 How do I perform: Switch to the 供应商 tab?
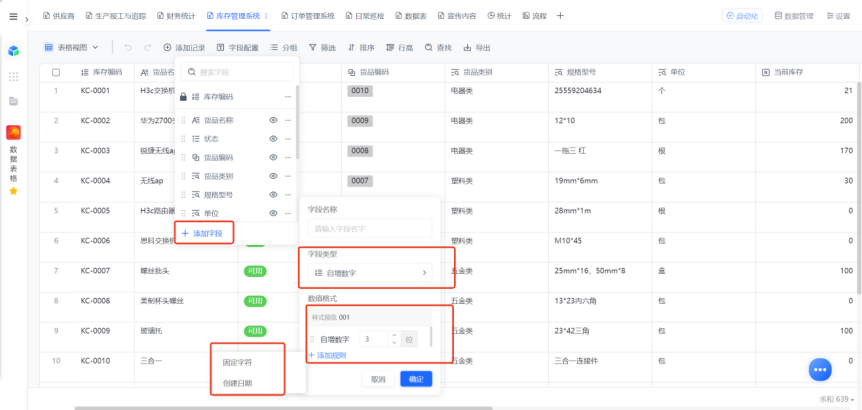tap(57, 16)
